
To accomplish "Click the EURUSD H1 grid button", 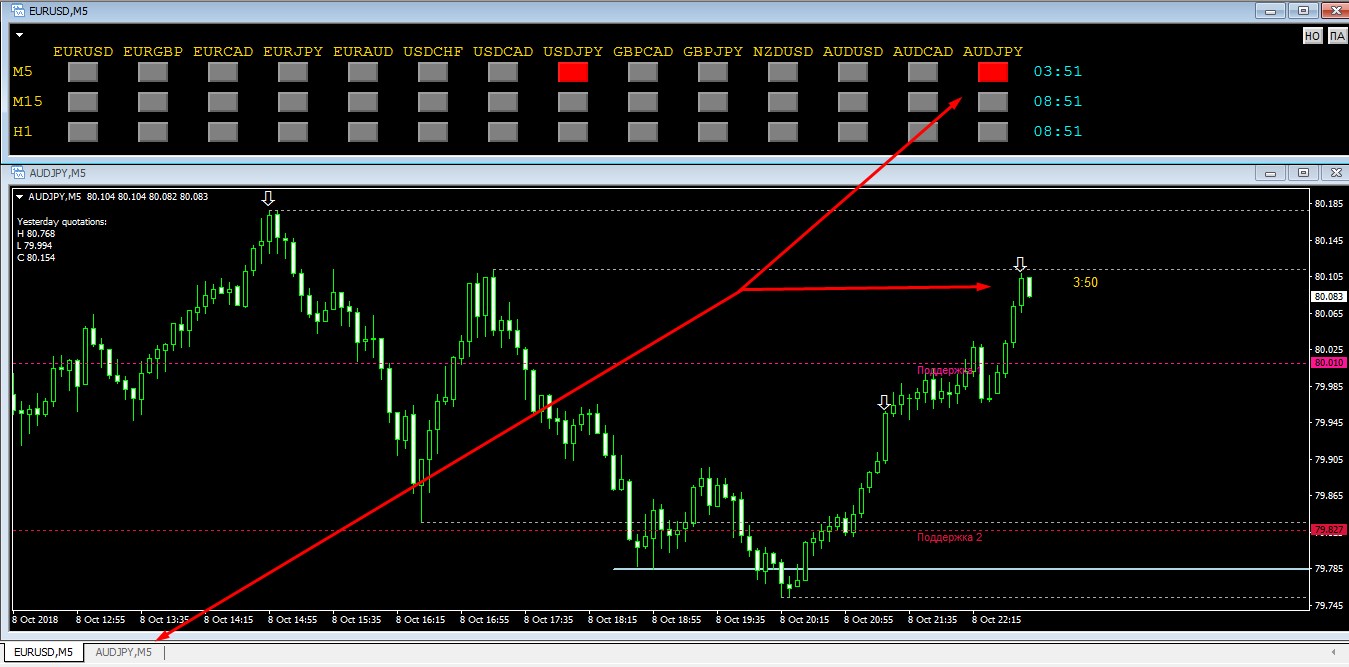I will 83,132.
